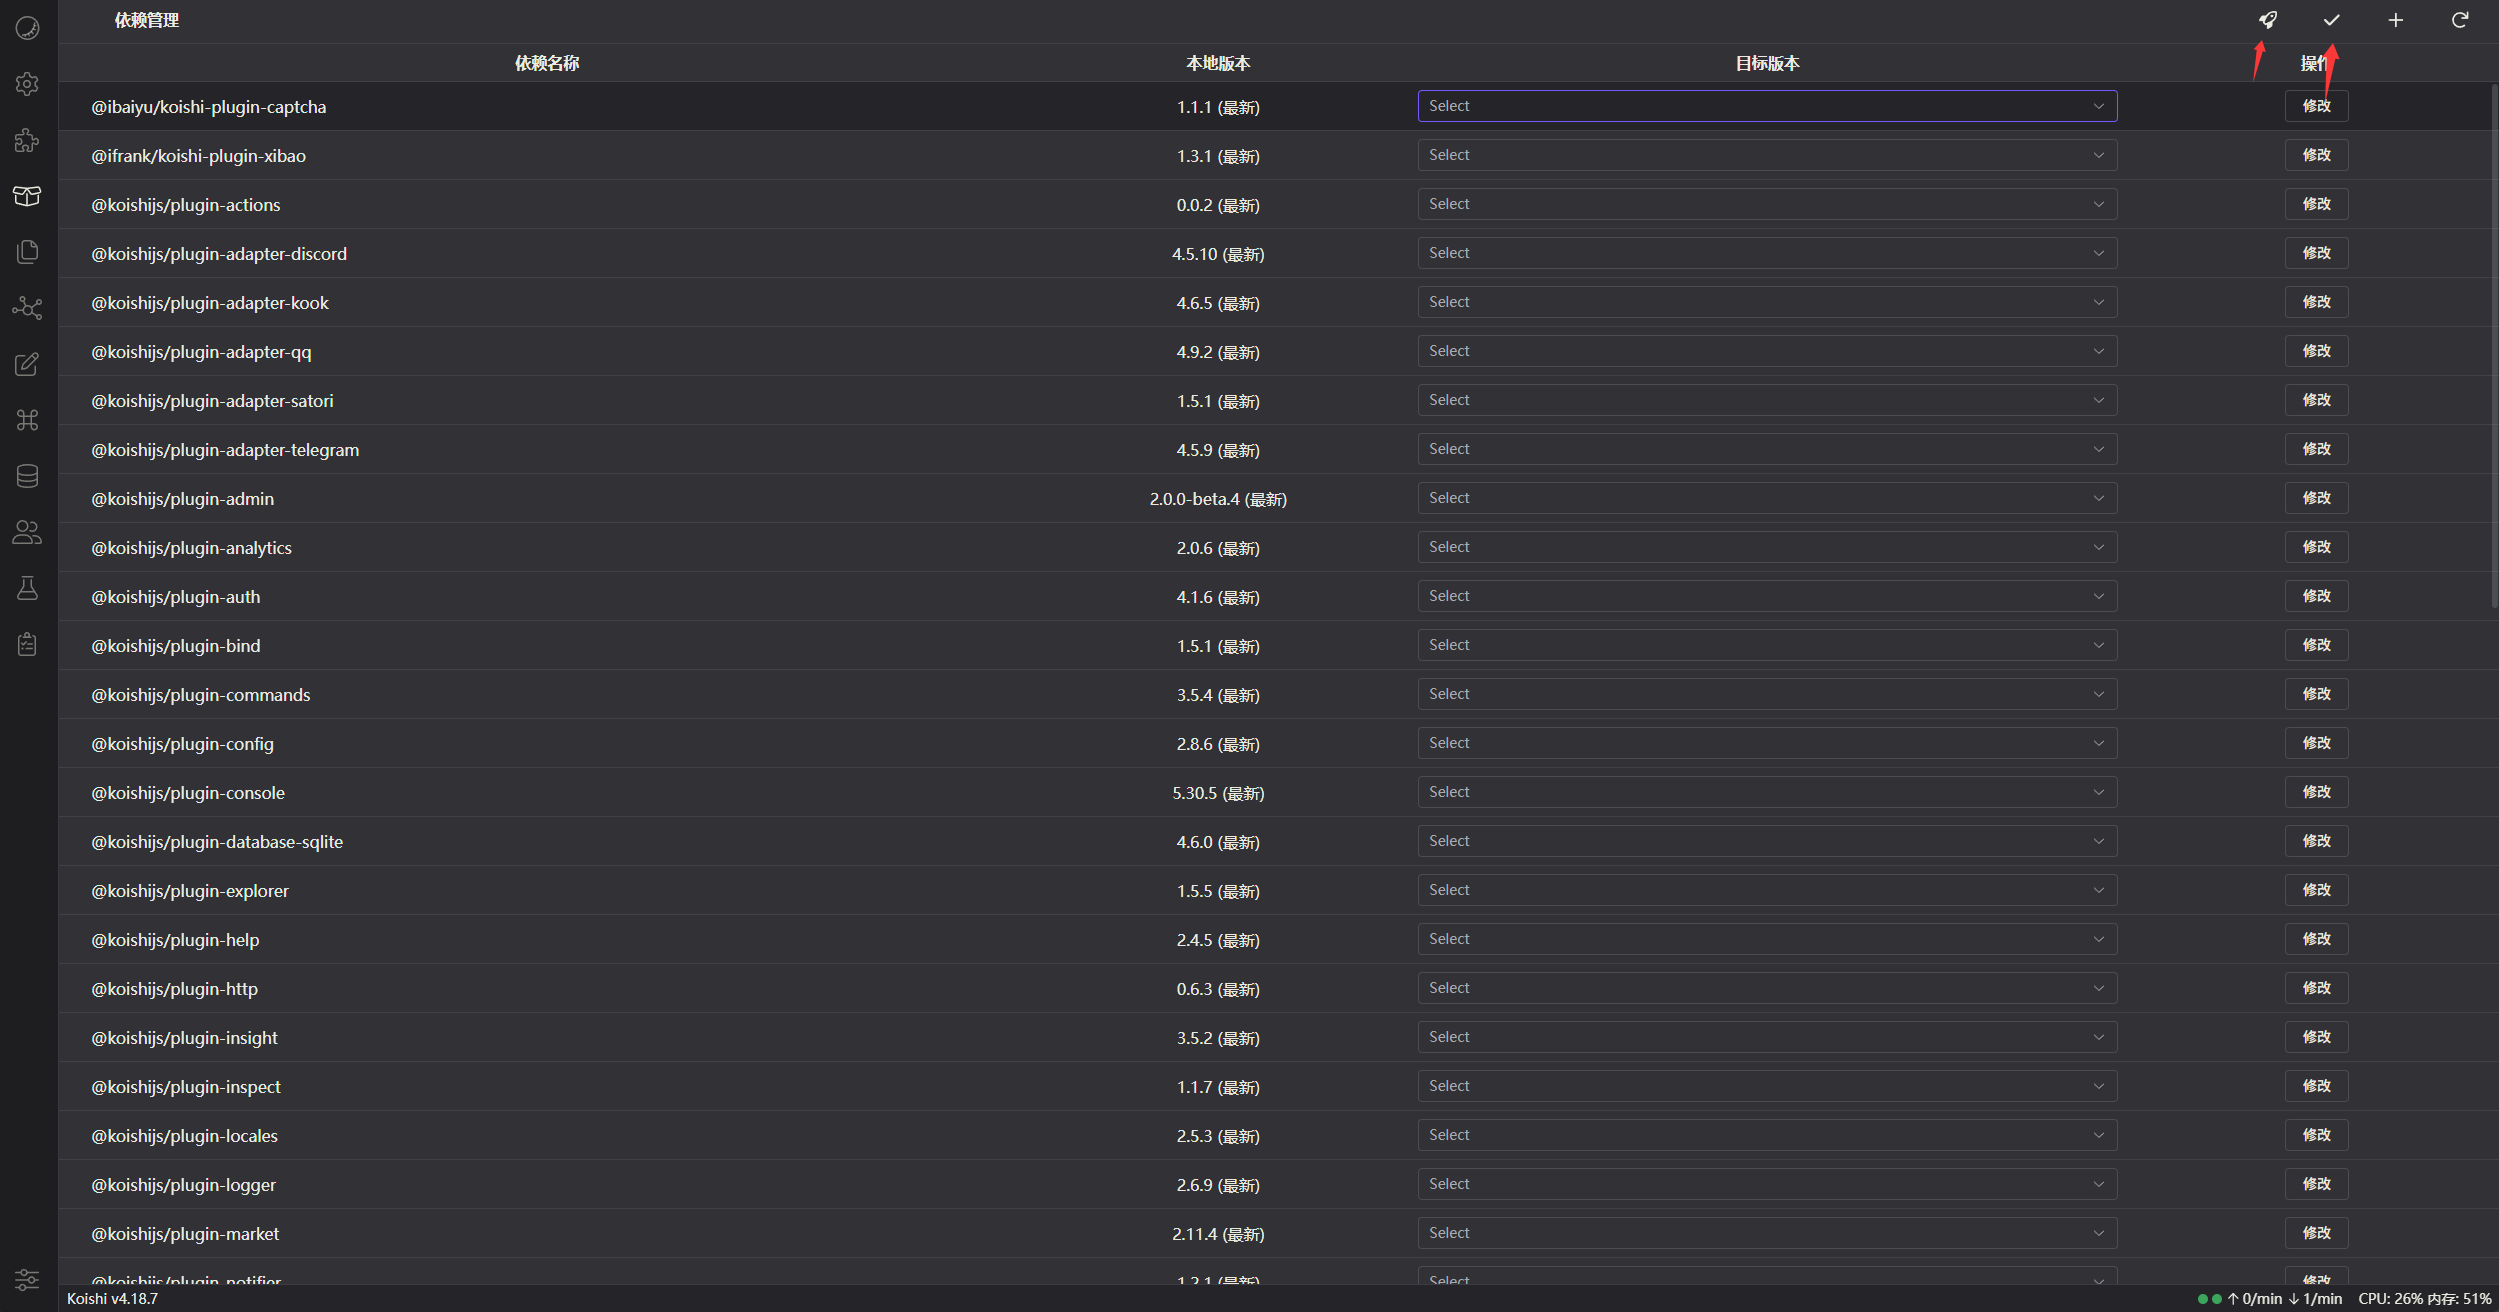
Task: Click 修改 button for plugin-inspect
Action: click(2316, 1086)
